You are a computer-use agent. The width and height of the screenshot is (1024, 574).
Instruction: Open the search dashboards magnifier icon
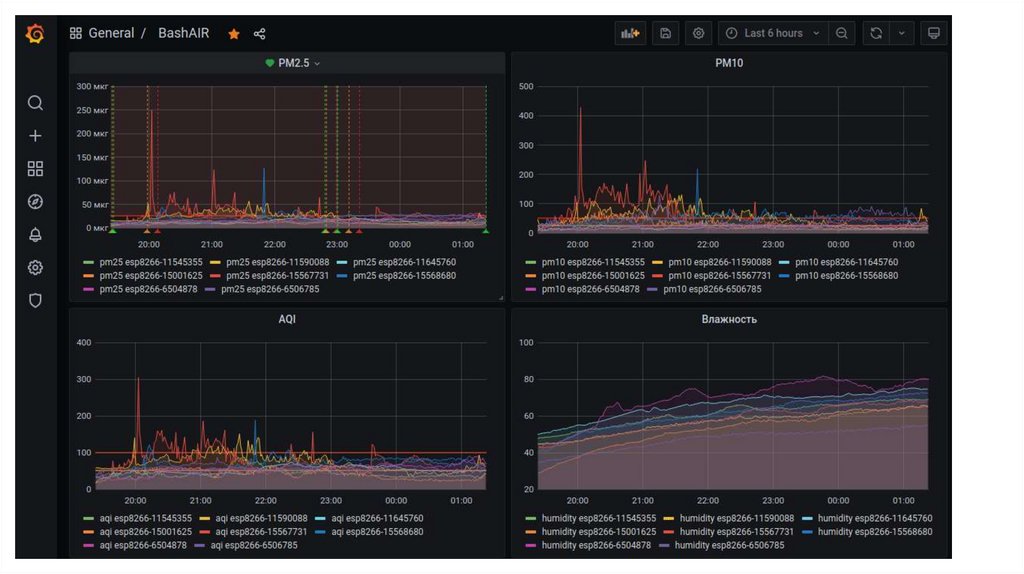point(35,103)
